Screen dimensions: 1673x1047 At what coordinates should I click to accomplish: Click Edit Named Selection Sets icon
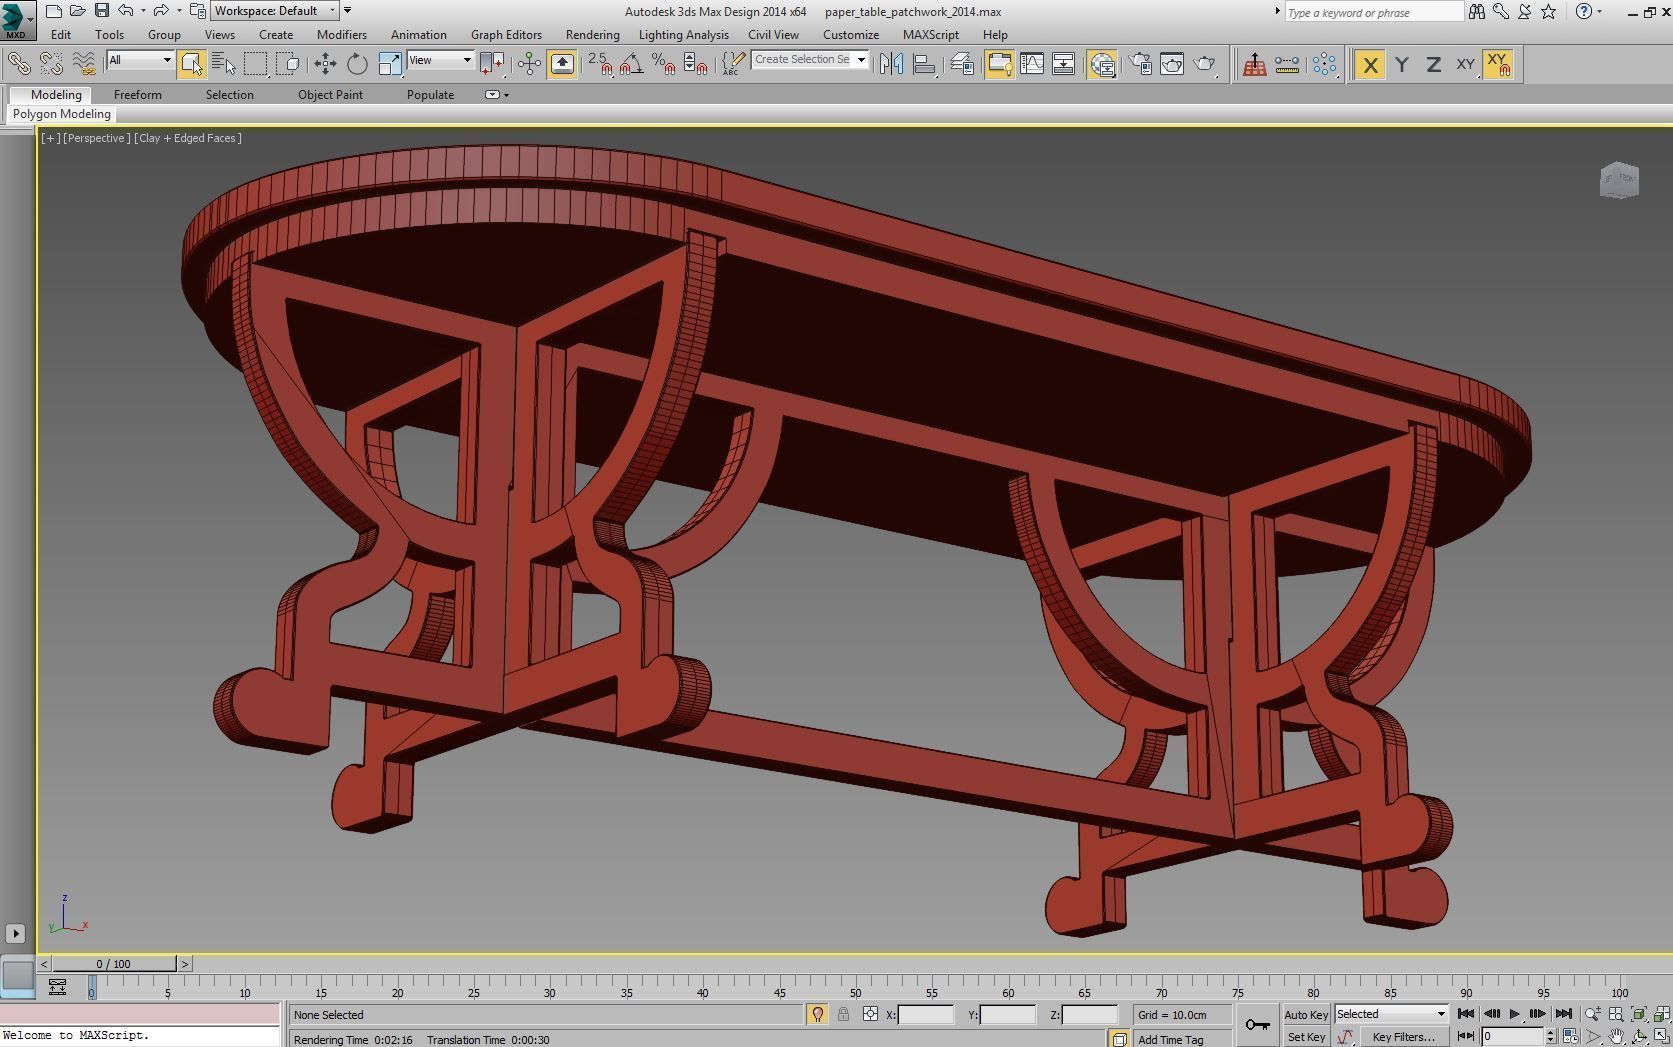pyautogui.click(x=733, y=64)
